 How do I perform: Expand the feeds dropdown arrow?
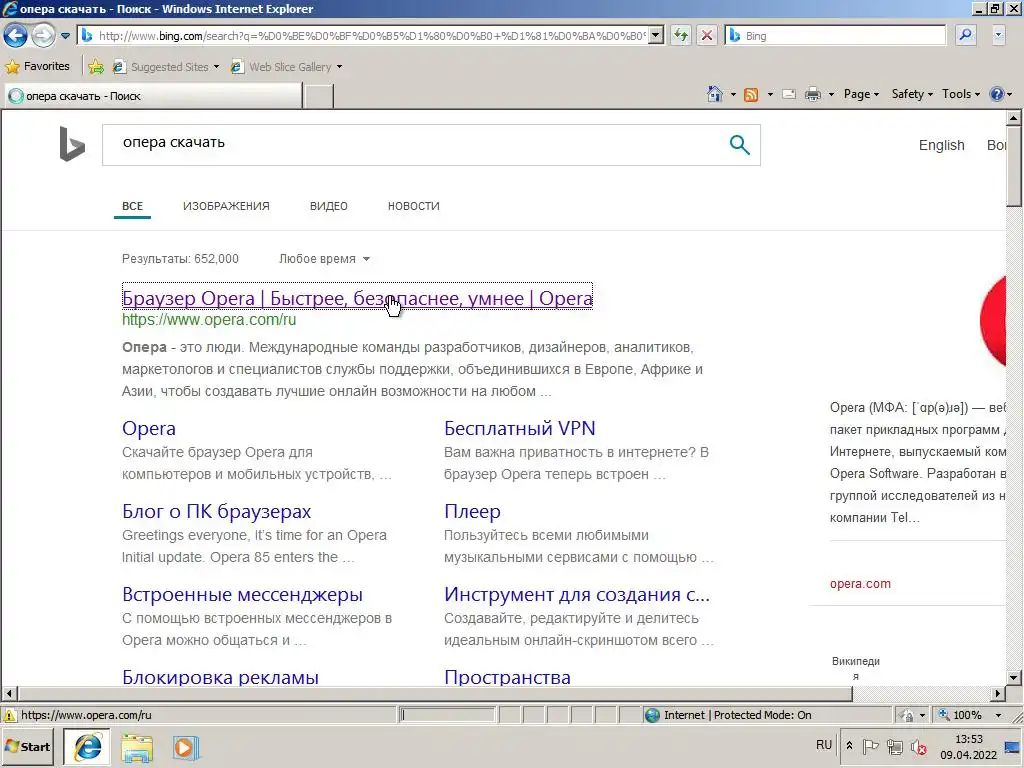pyautogui.click(x=770, y=95)
